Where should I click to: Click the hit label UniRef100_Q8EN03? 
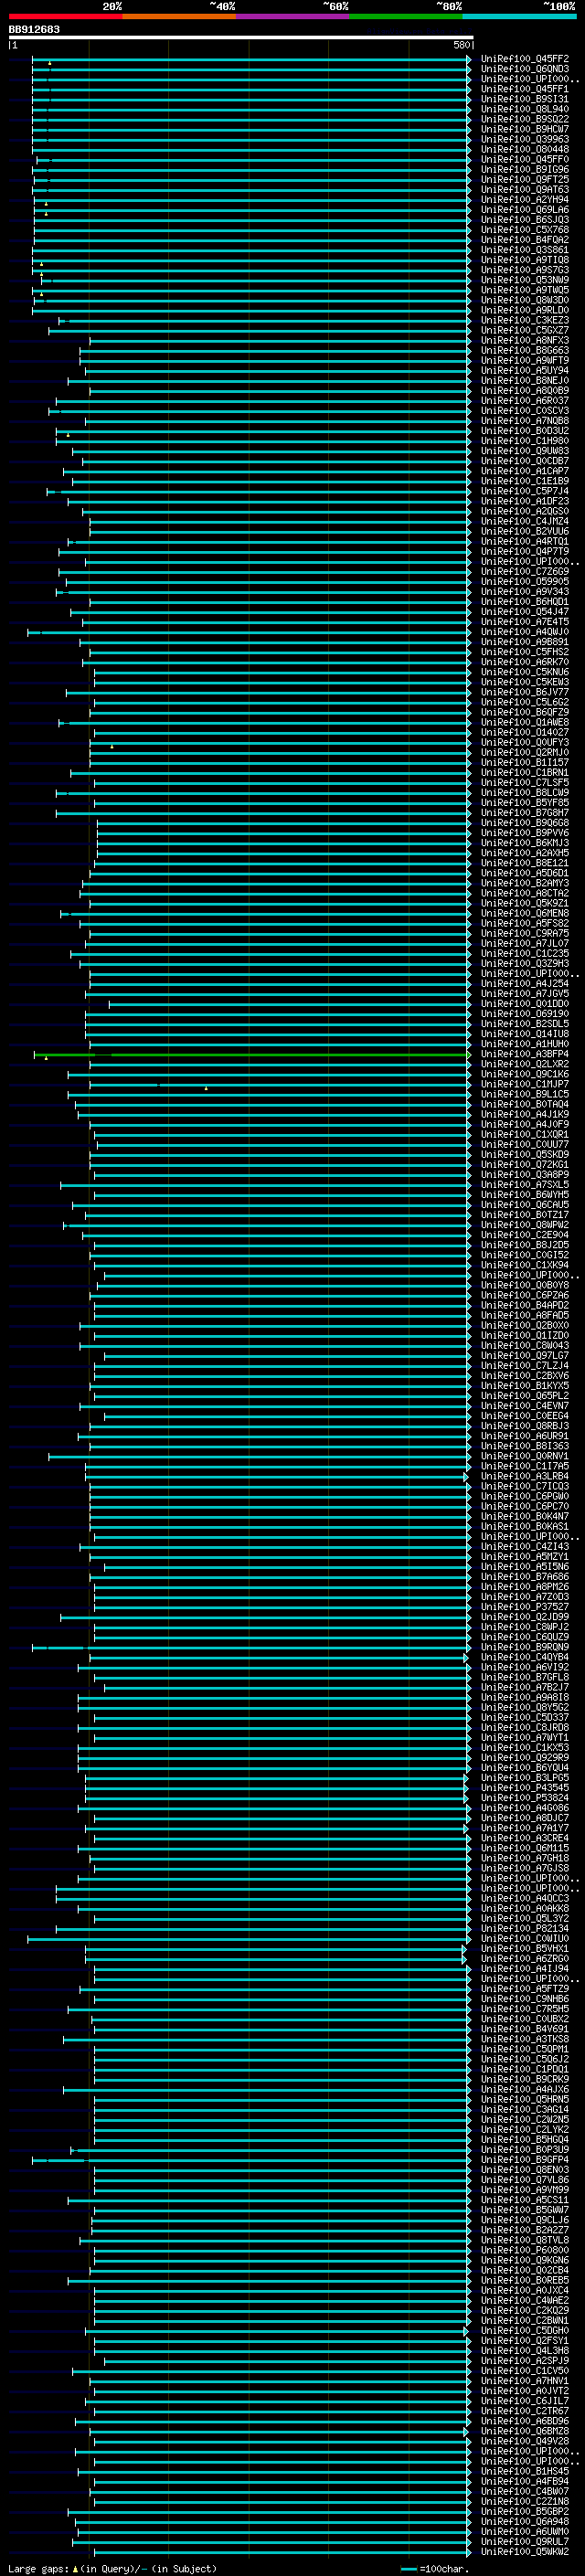tap(525, 2170)
